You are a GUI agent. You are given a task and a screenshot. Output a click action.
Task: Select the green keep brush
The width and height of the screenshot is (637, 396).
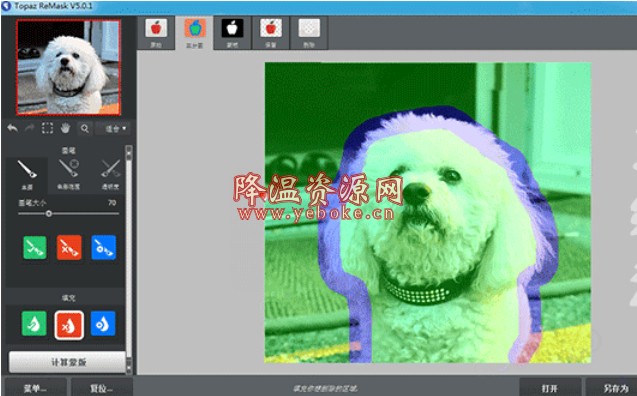click(x=35, y=247)
